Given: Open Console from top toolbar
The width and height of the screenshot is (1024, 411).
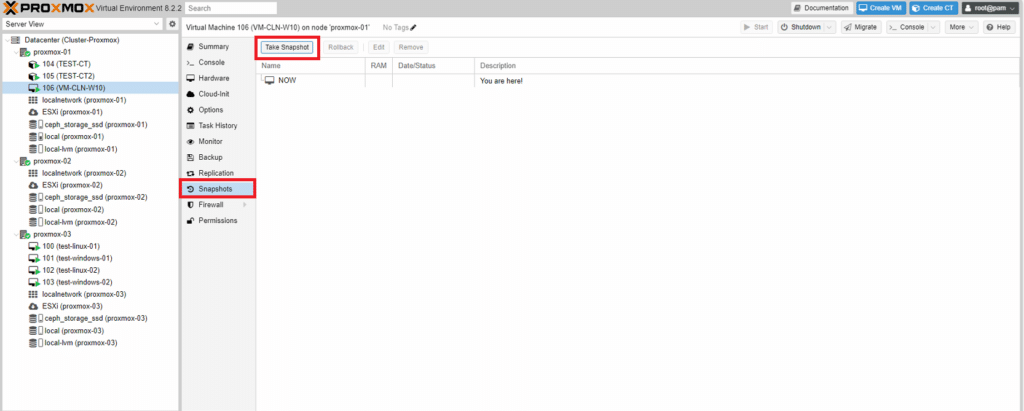Looking at the screenshot, I should tap(906, 27).
